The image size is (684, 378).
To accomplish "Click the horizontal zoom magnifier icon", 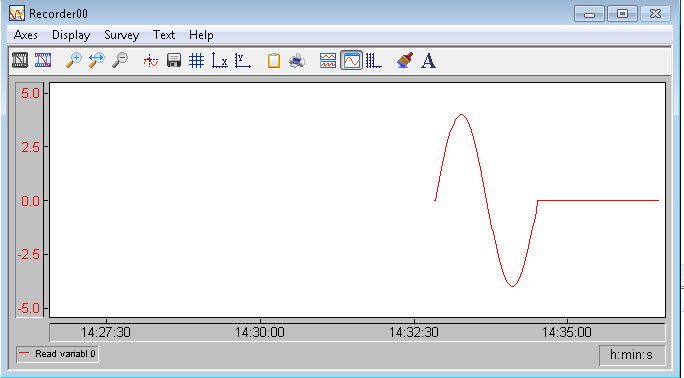I will [x=96, y=60].
